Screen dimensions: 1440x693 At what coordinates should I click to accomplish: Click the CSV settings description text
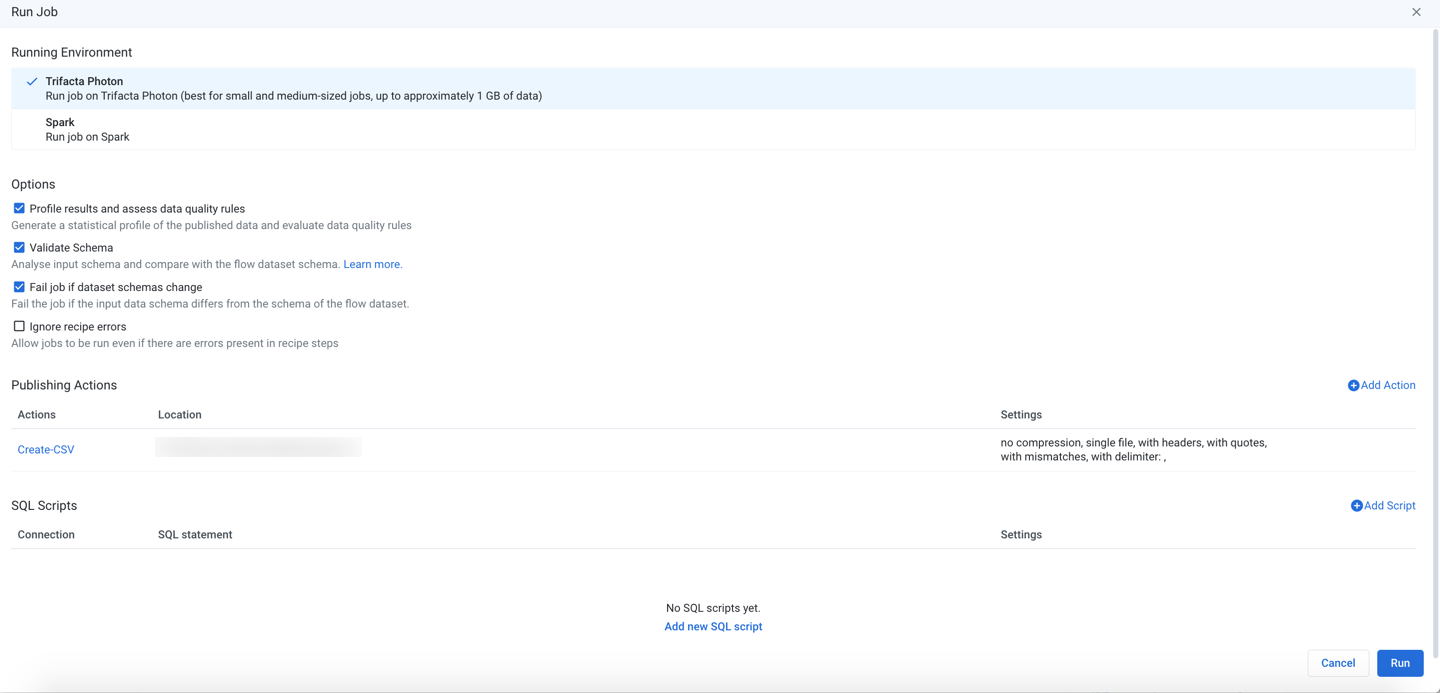click(x=1133, y=450)
